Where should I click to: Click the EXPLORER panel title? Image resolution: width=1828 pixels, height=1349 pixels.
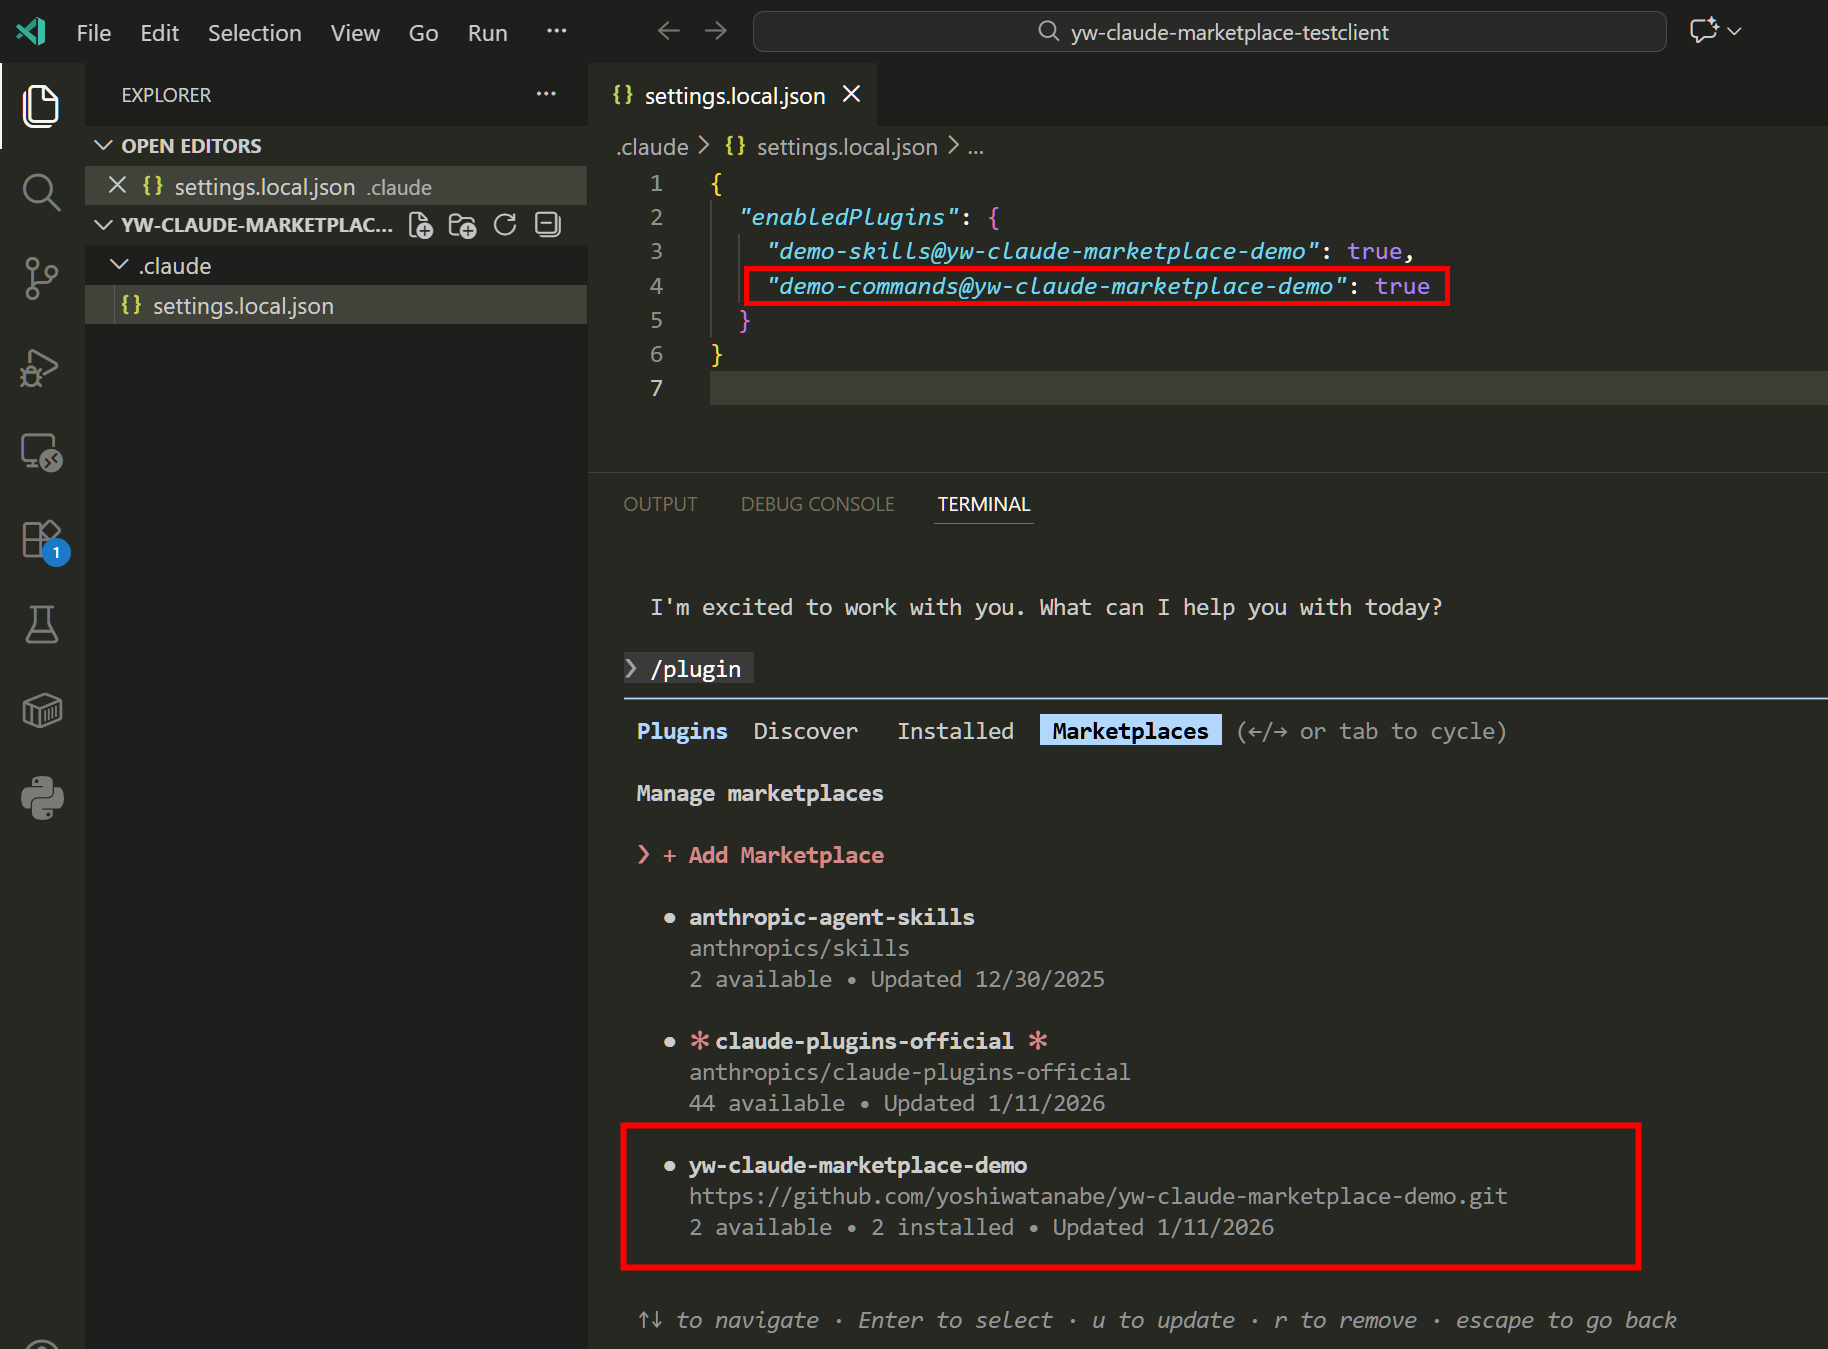point(166,95)
